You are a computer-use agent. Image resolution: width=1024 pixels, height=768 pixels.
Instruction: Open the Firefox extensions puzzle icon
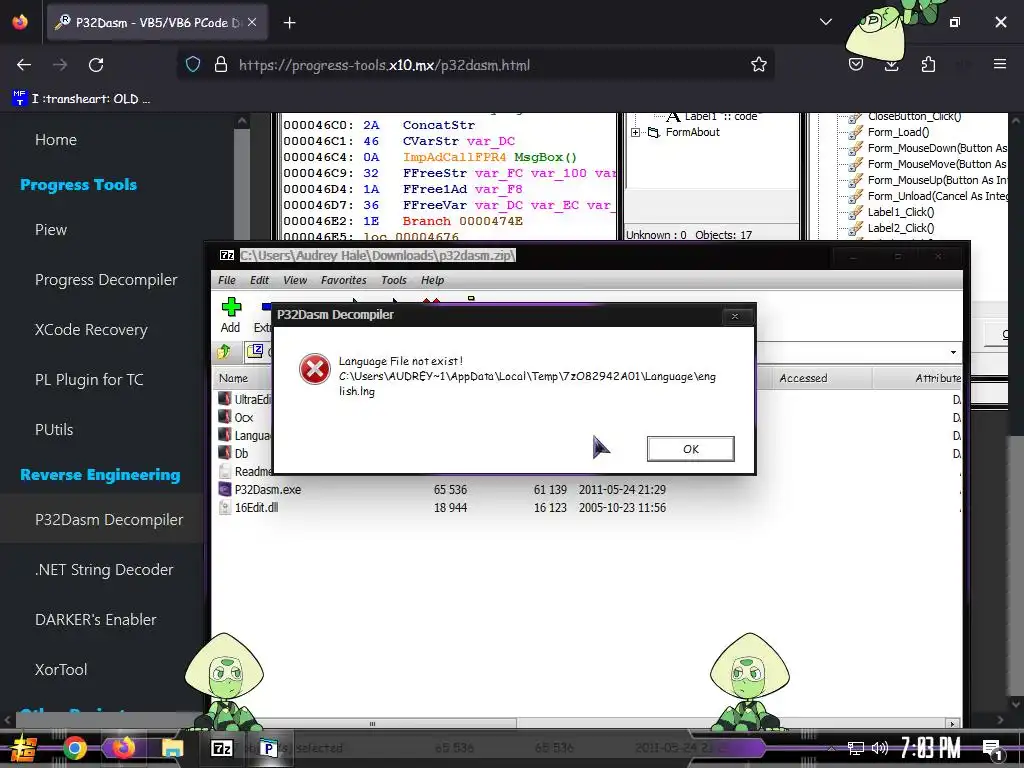pos(928,65)
